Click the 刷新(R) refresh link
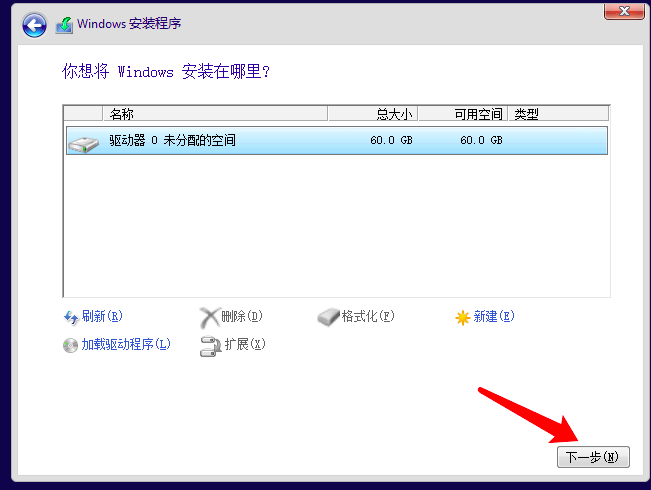Image resolution: width=651 pixels, height=490 pixels. point(102,316)
